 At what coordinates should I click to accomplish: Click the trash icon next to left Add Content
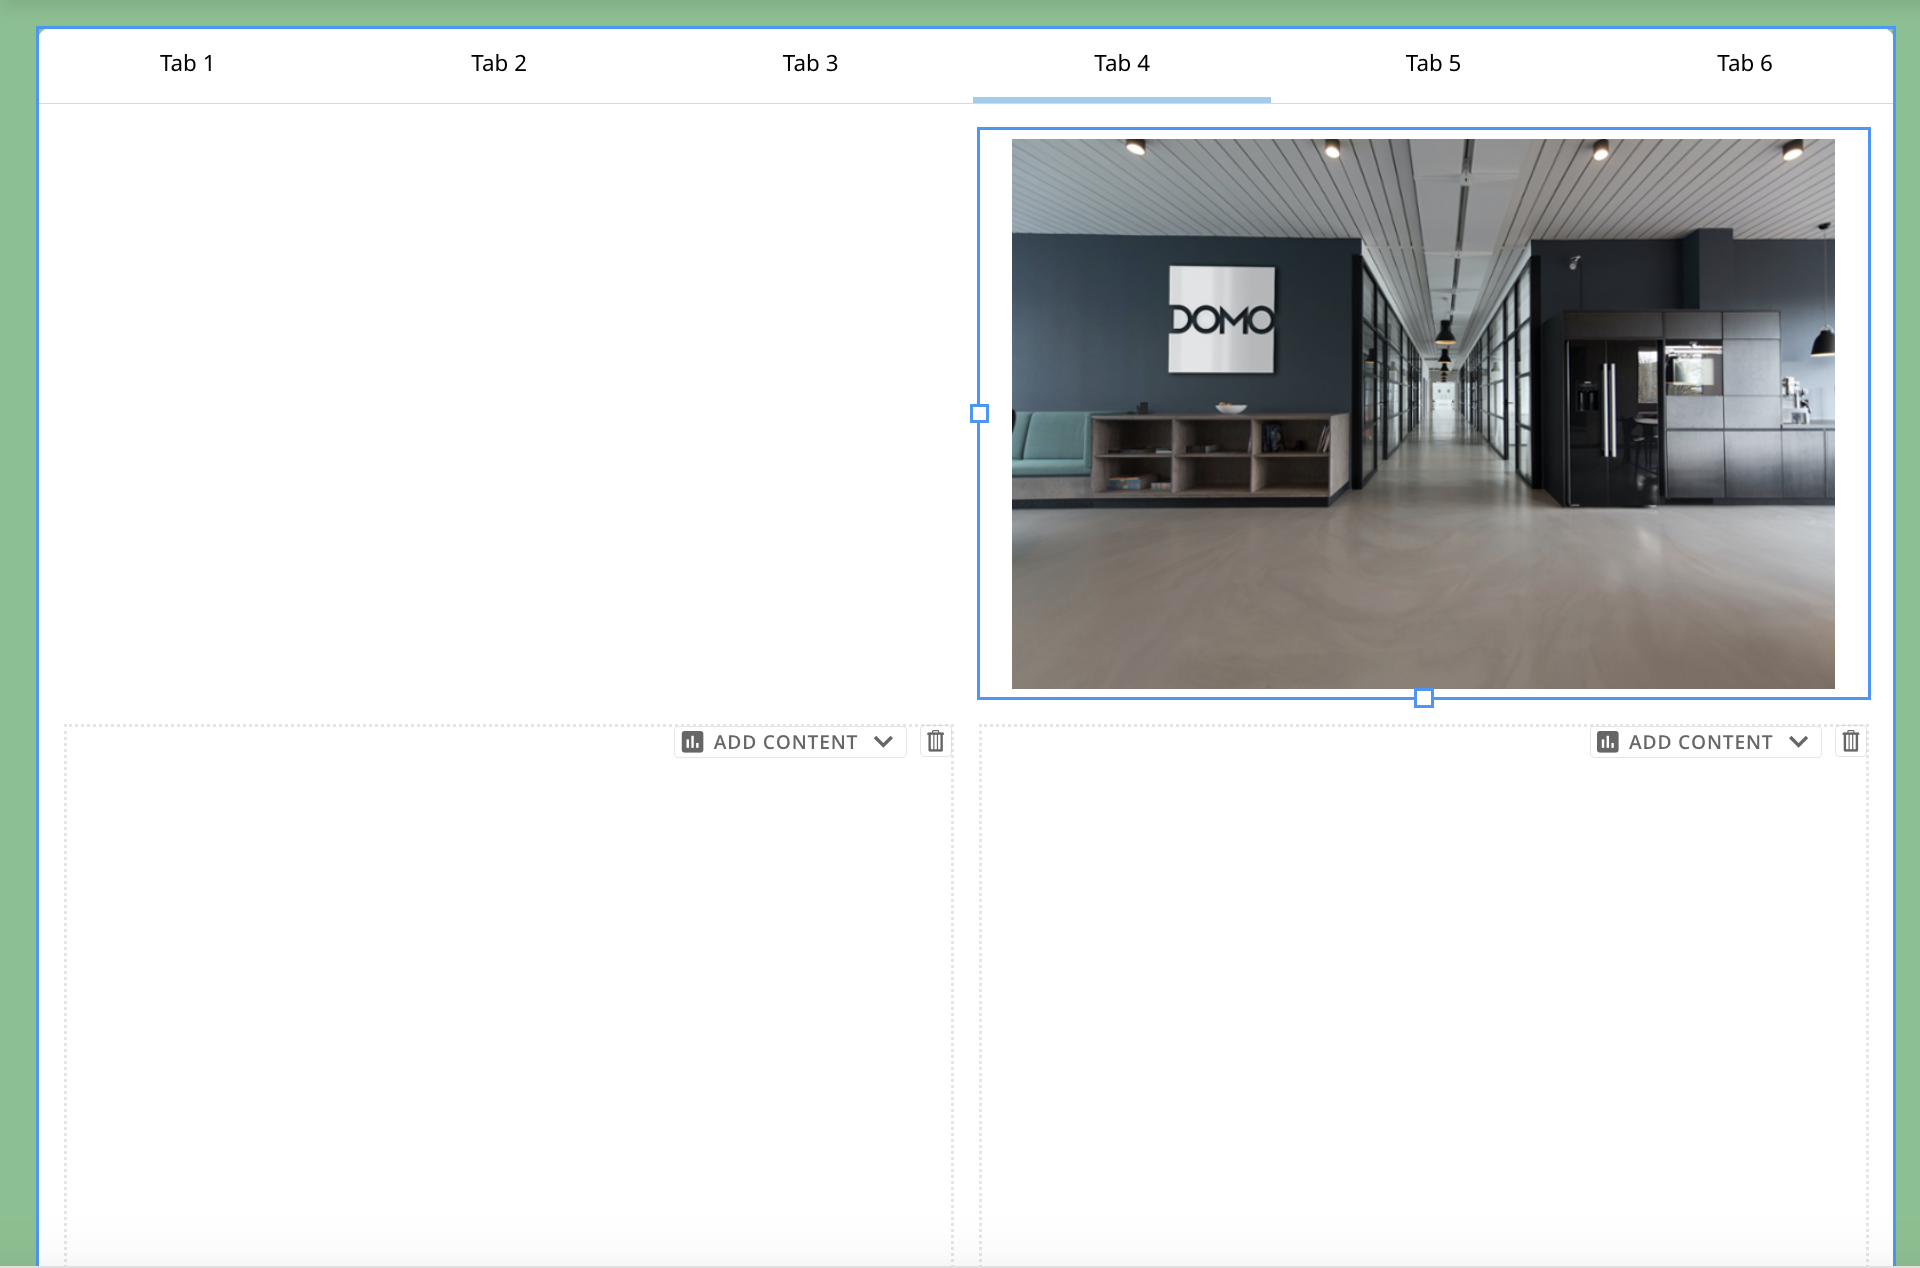[x=936, y=741]
